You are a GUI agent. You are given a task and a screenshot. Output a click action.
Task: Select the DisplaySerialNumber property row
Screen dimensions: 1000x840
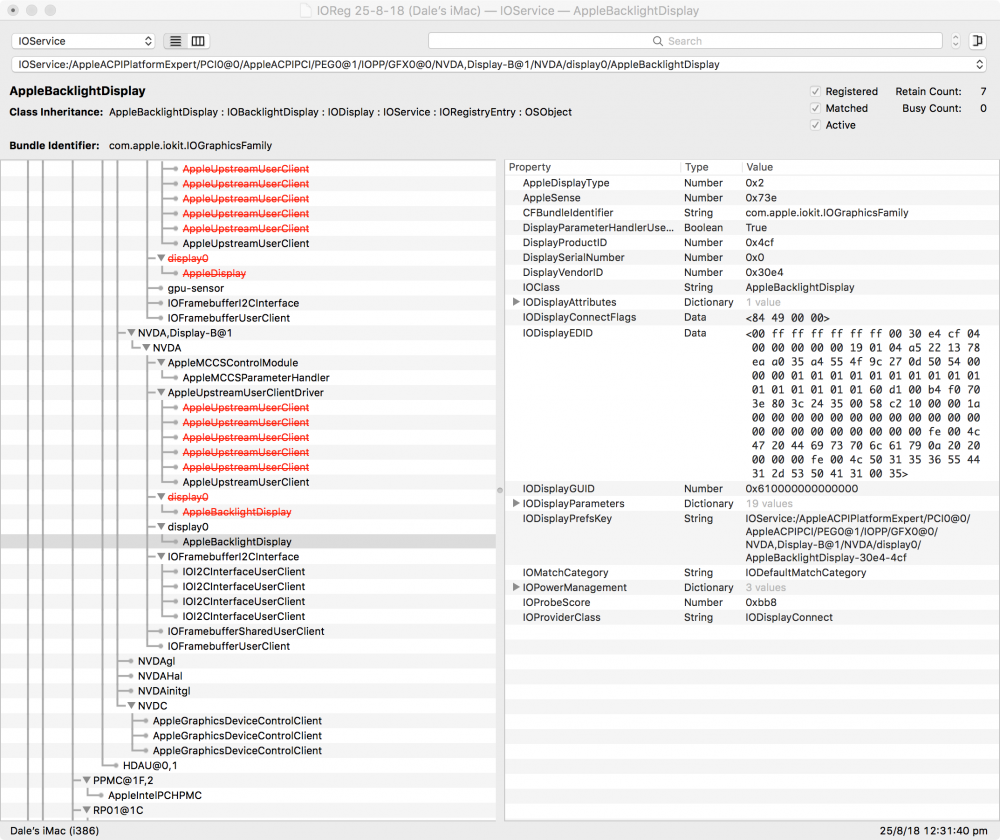pyautogui.click(x=752, y=257)
